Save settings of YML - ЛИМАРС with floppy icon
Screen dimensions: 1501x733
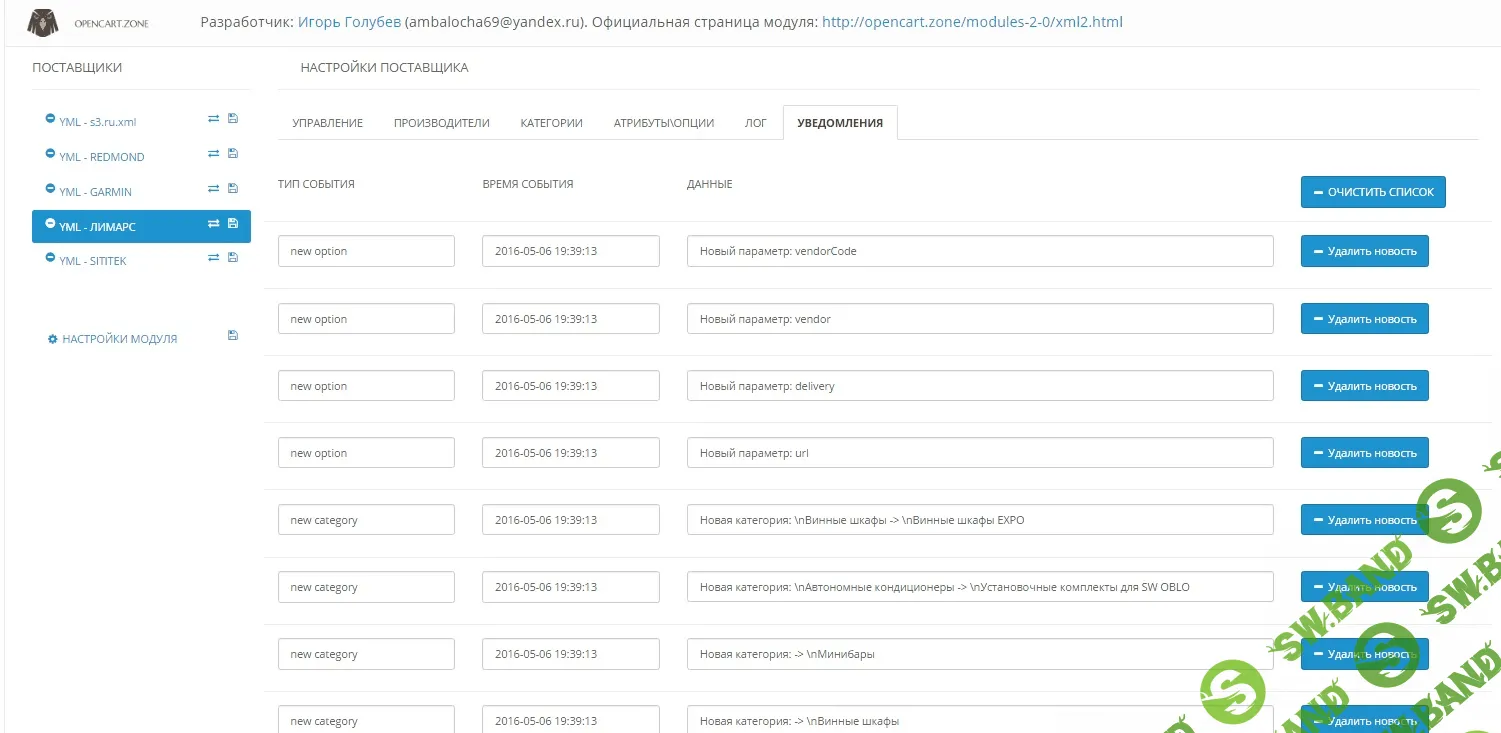[232, 223]
